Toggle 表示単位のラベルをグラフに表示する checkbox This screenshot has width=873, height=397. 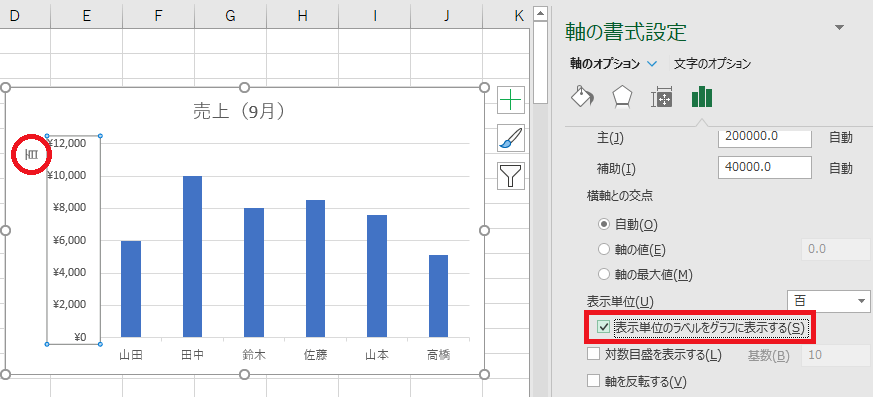pos(603,327)
